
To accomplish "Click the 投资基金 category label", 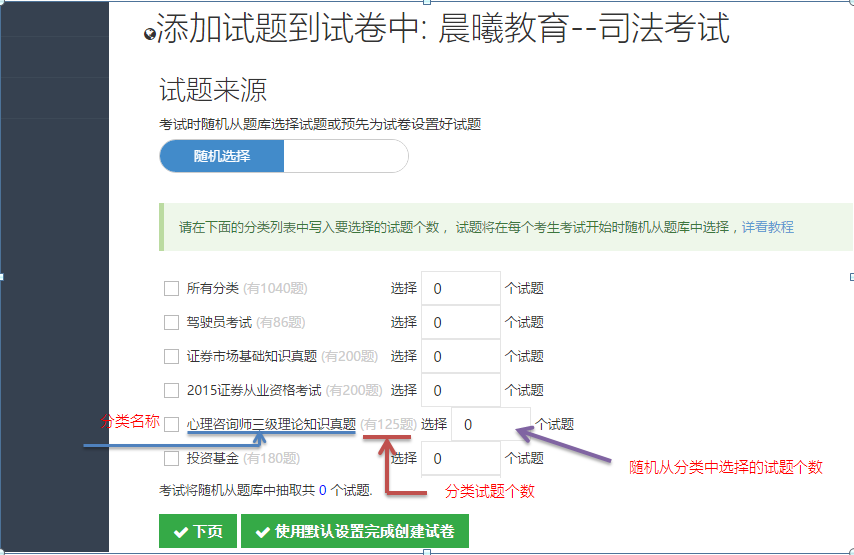I will 212,458.
